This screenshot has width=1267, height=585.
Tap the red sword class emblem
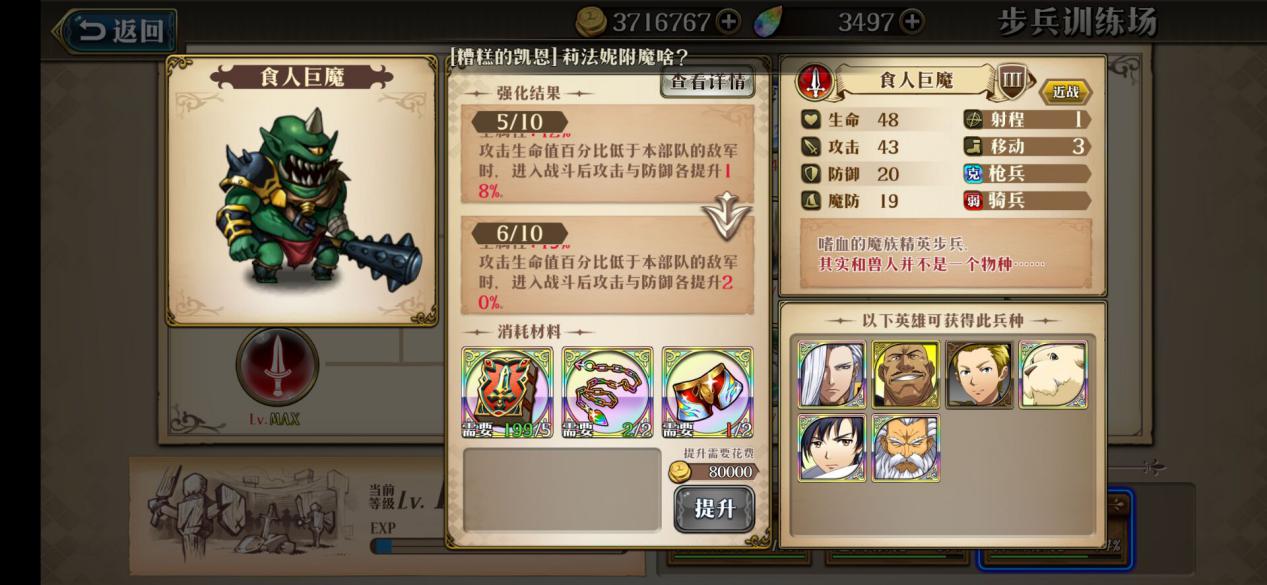pyautogui.click(x=815, y=82)
